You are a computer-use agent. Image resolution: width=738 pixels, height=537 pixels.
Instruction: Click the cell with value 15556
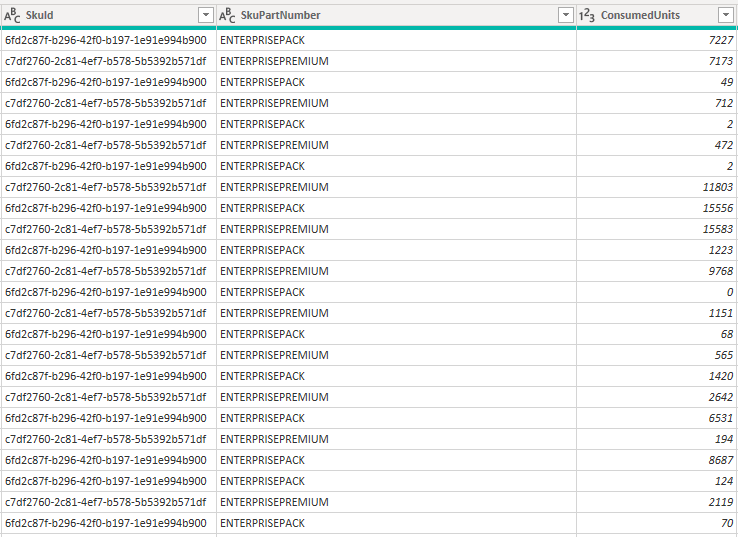657,208
